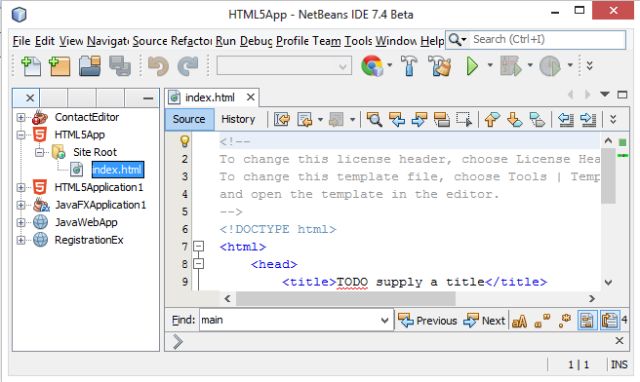Expand the ContactEditor project node
640x382 pixels.
21,118
